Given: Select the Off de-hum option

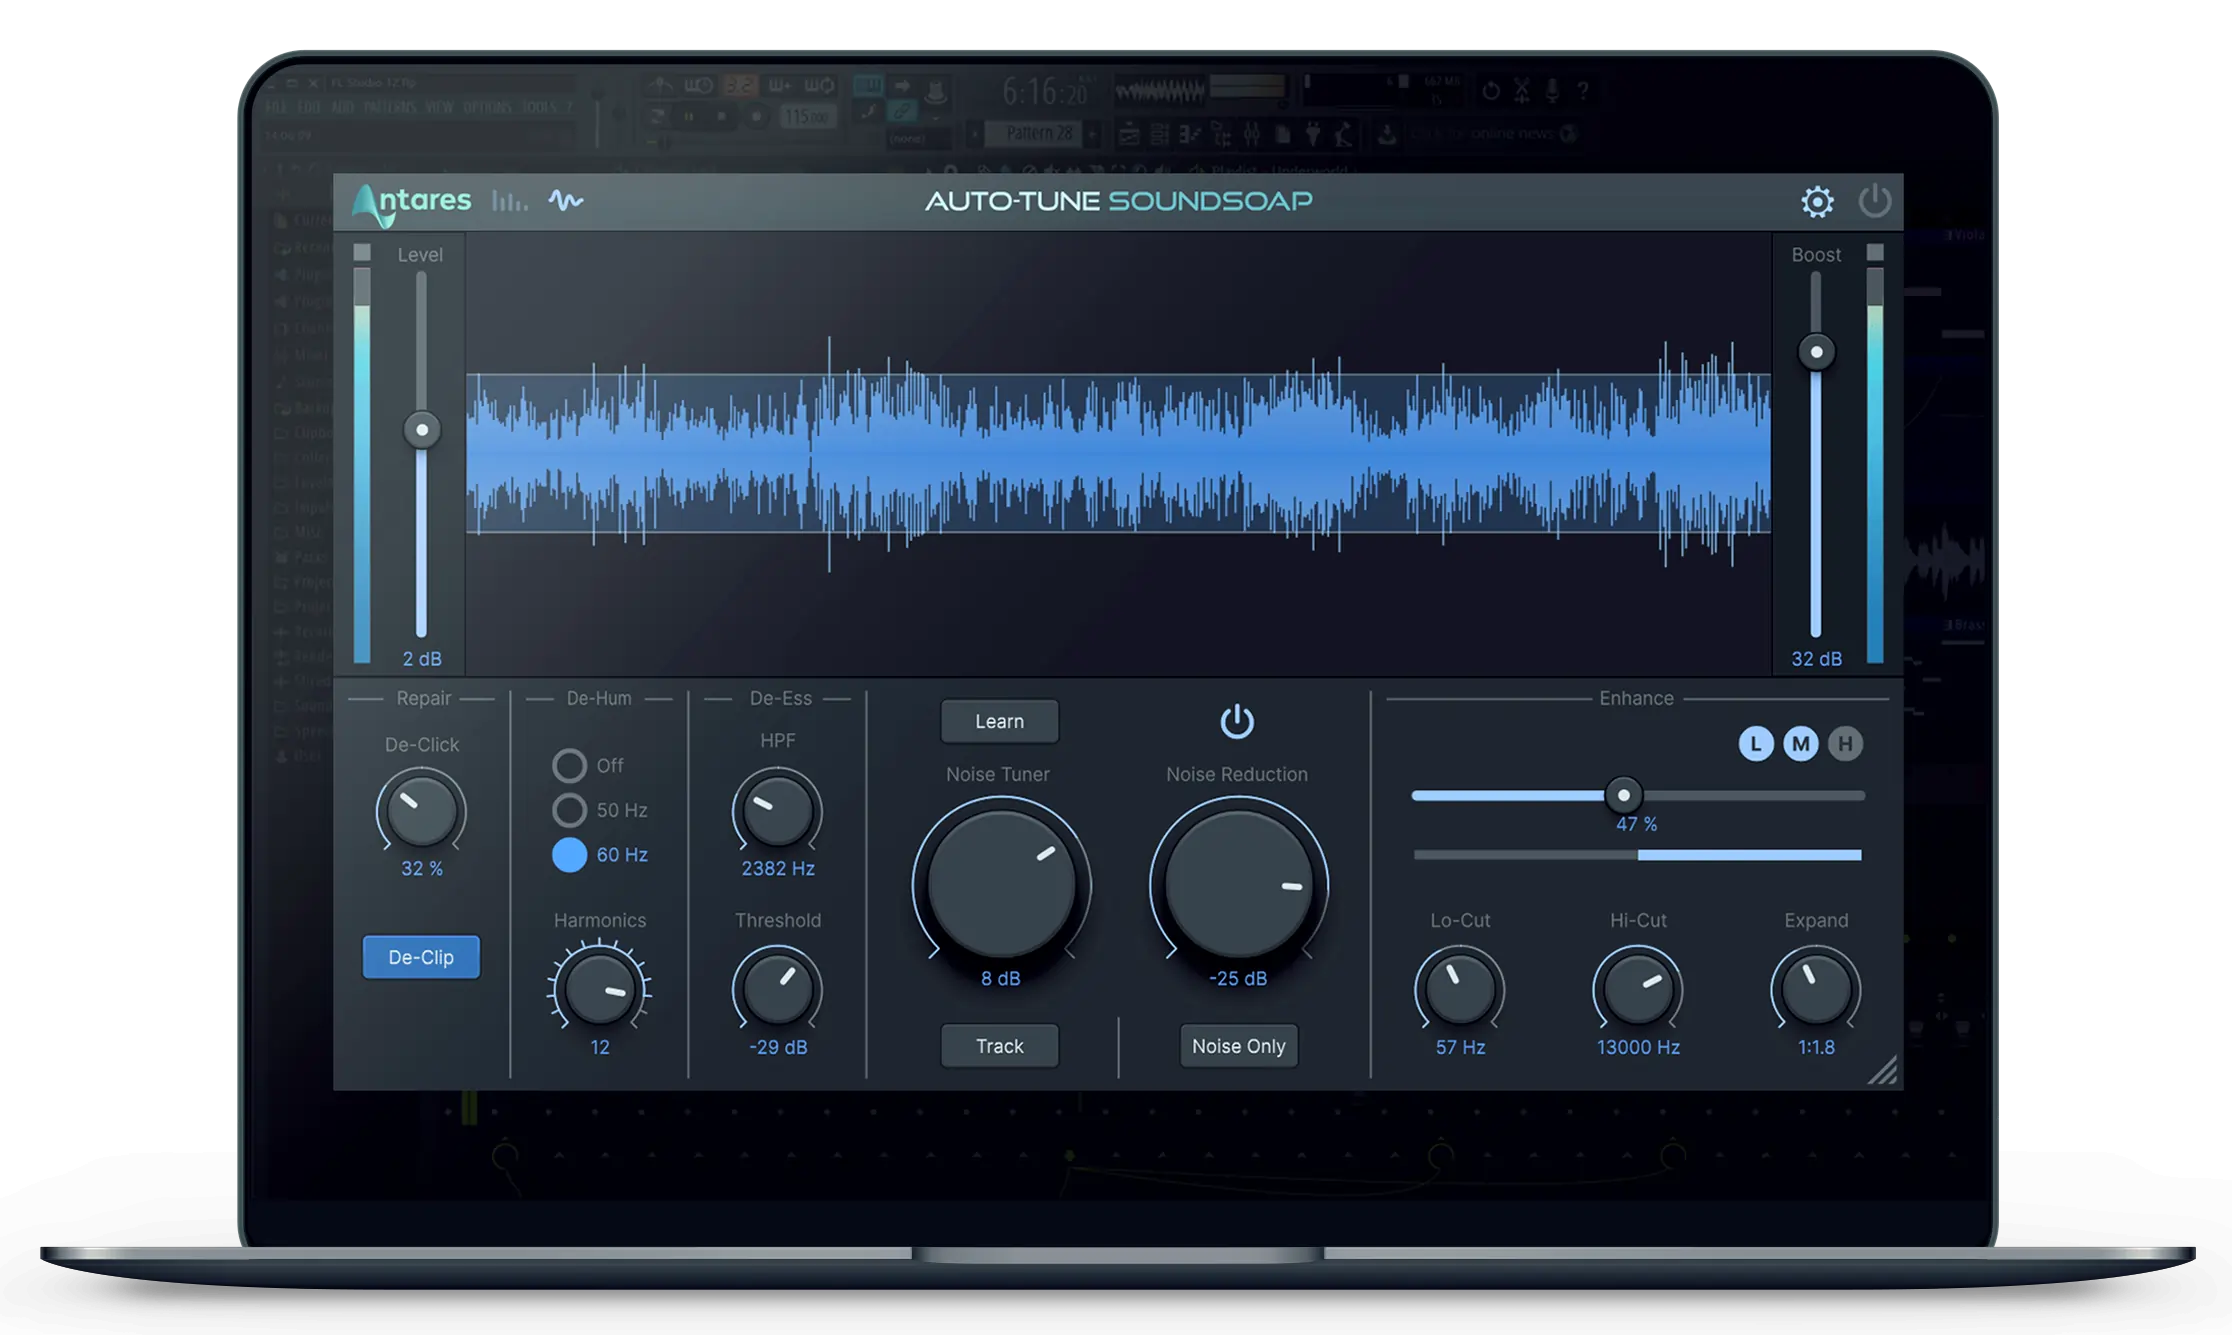Looking at the screenshot, I should click(x=570, y=766).
